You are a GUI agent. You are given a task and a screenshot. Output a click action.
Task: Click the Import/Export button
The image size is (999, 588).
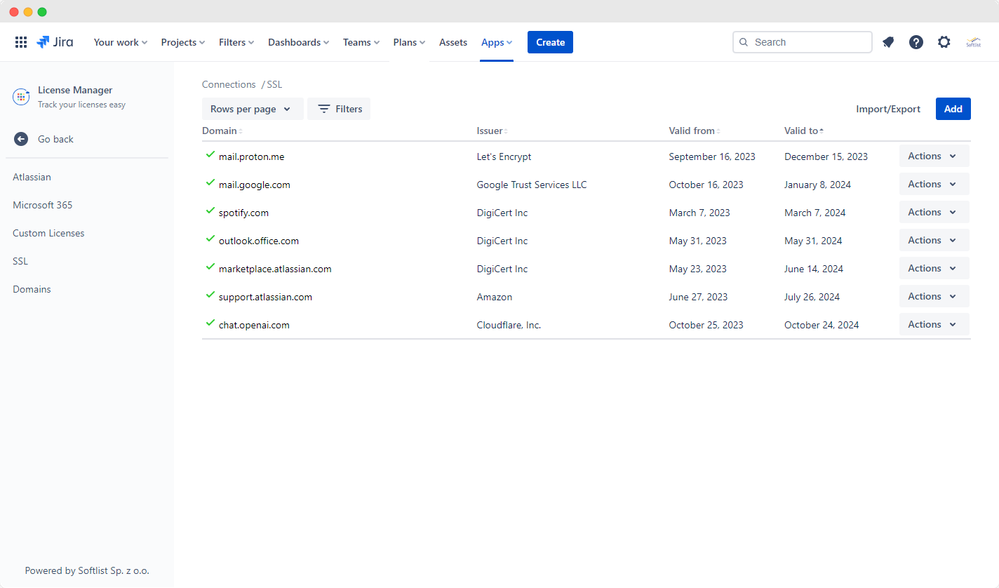click(x=888, y=109)
